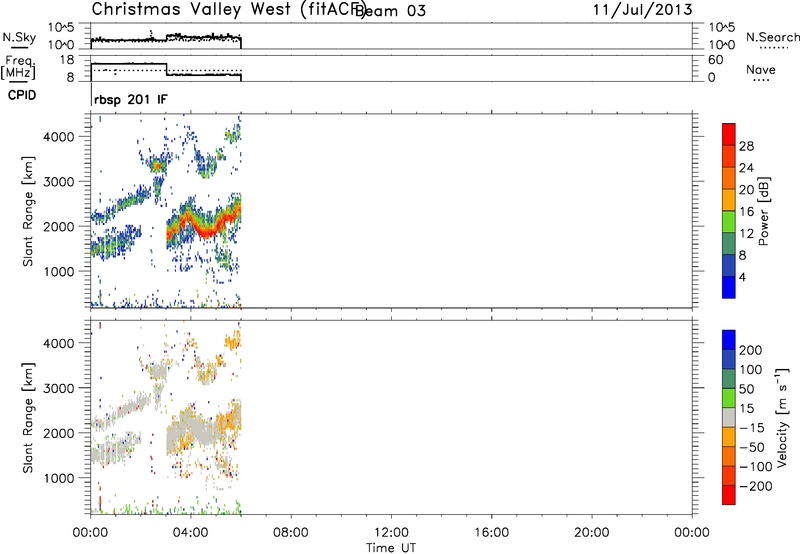800x554 pixels.
Task: Click the '200' tick on Velocity scale
Action: 751,350
